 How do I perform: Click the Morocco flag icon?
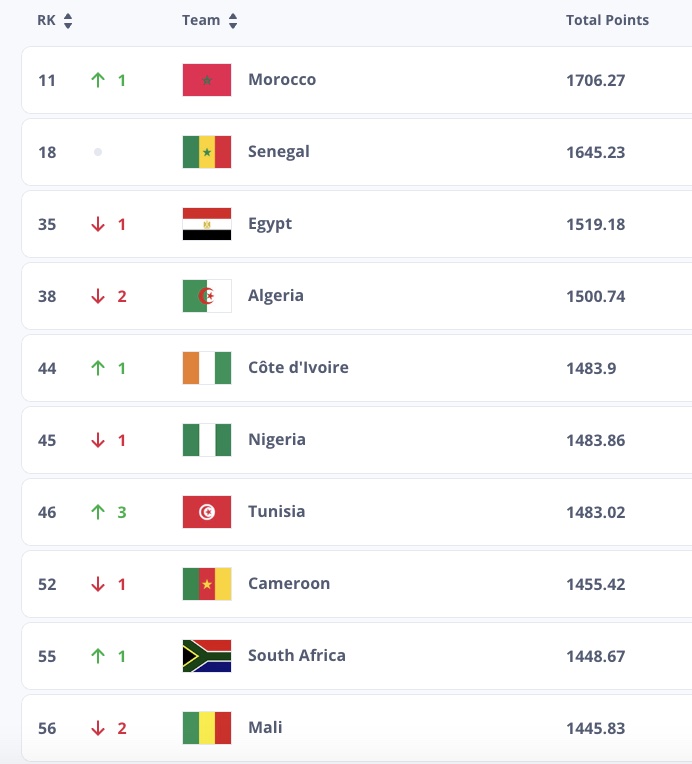(207, 80)
